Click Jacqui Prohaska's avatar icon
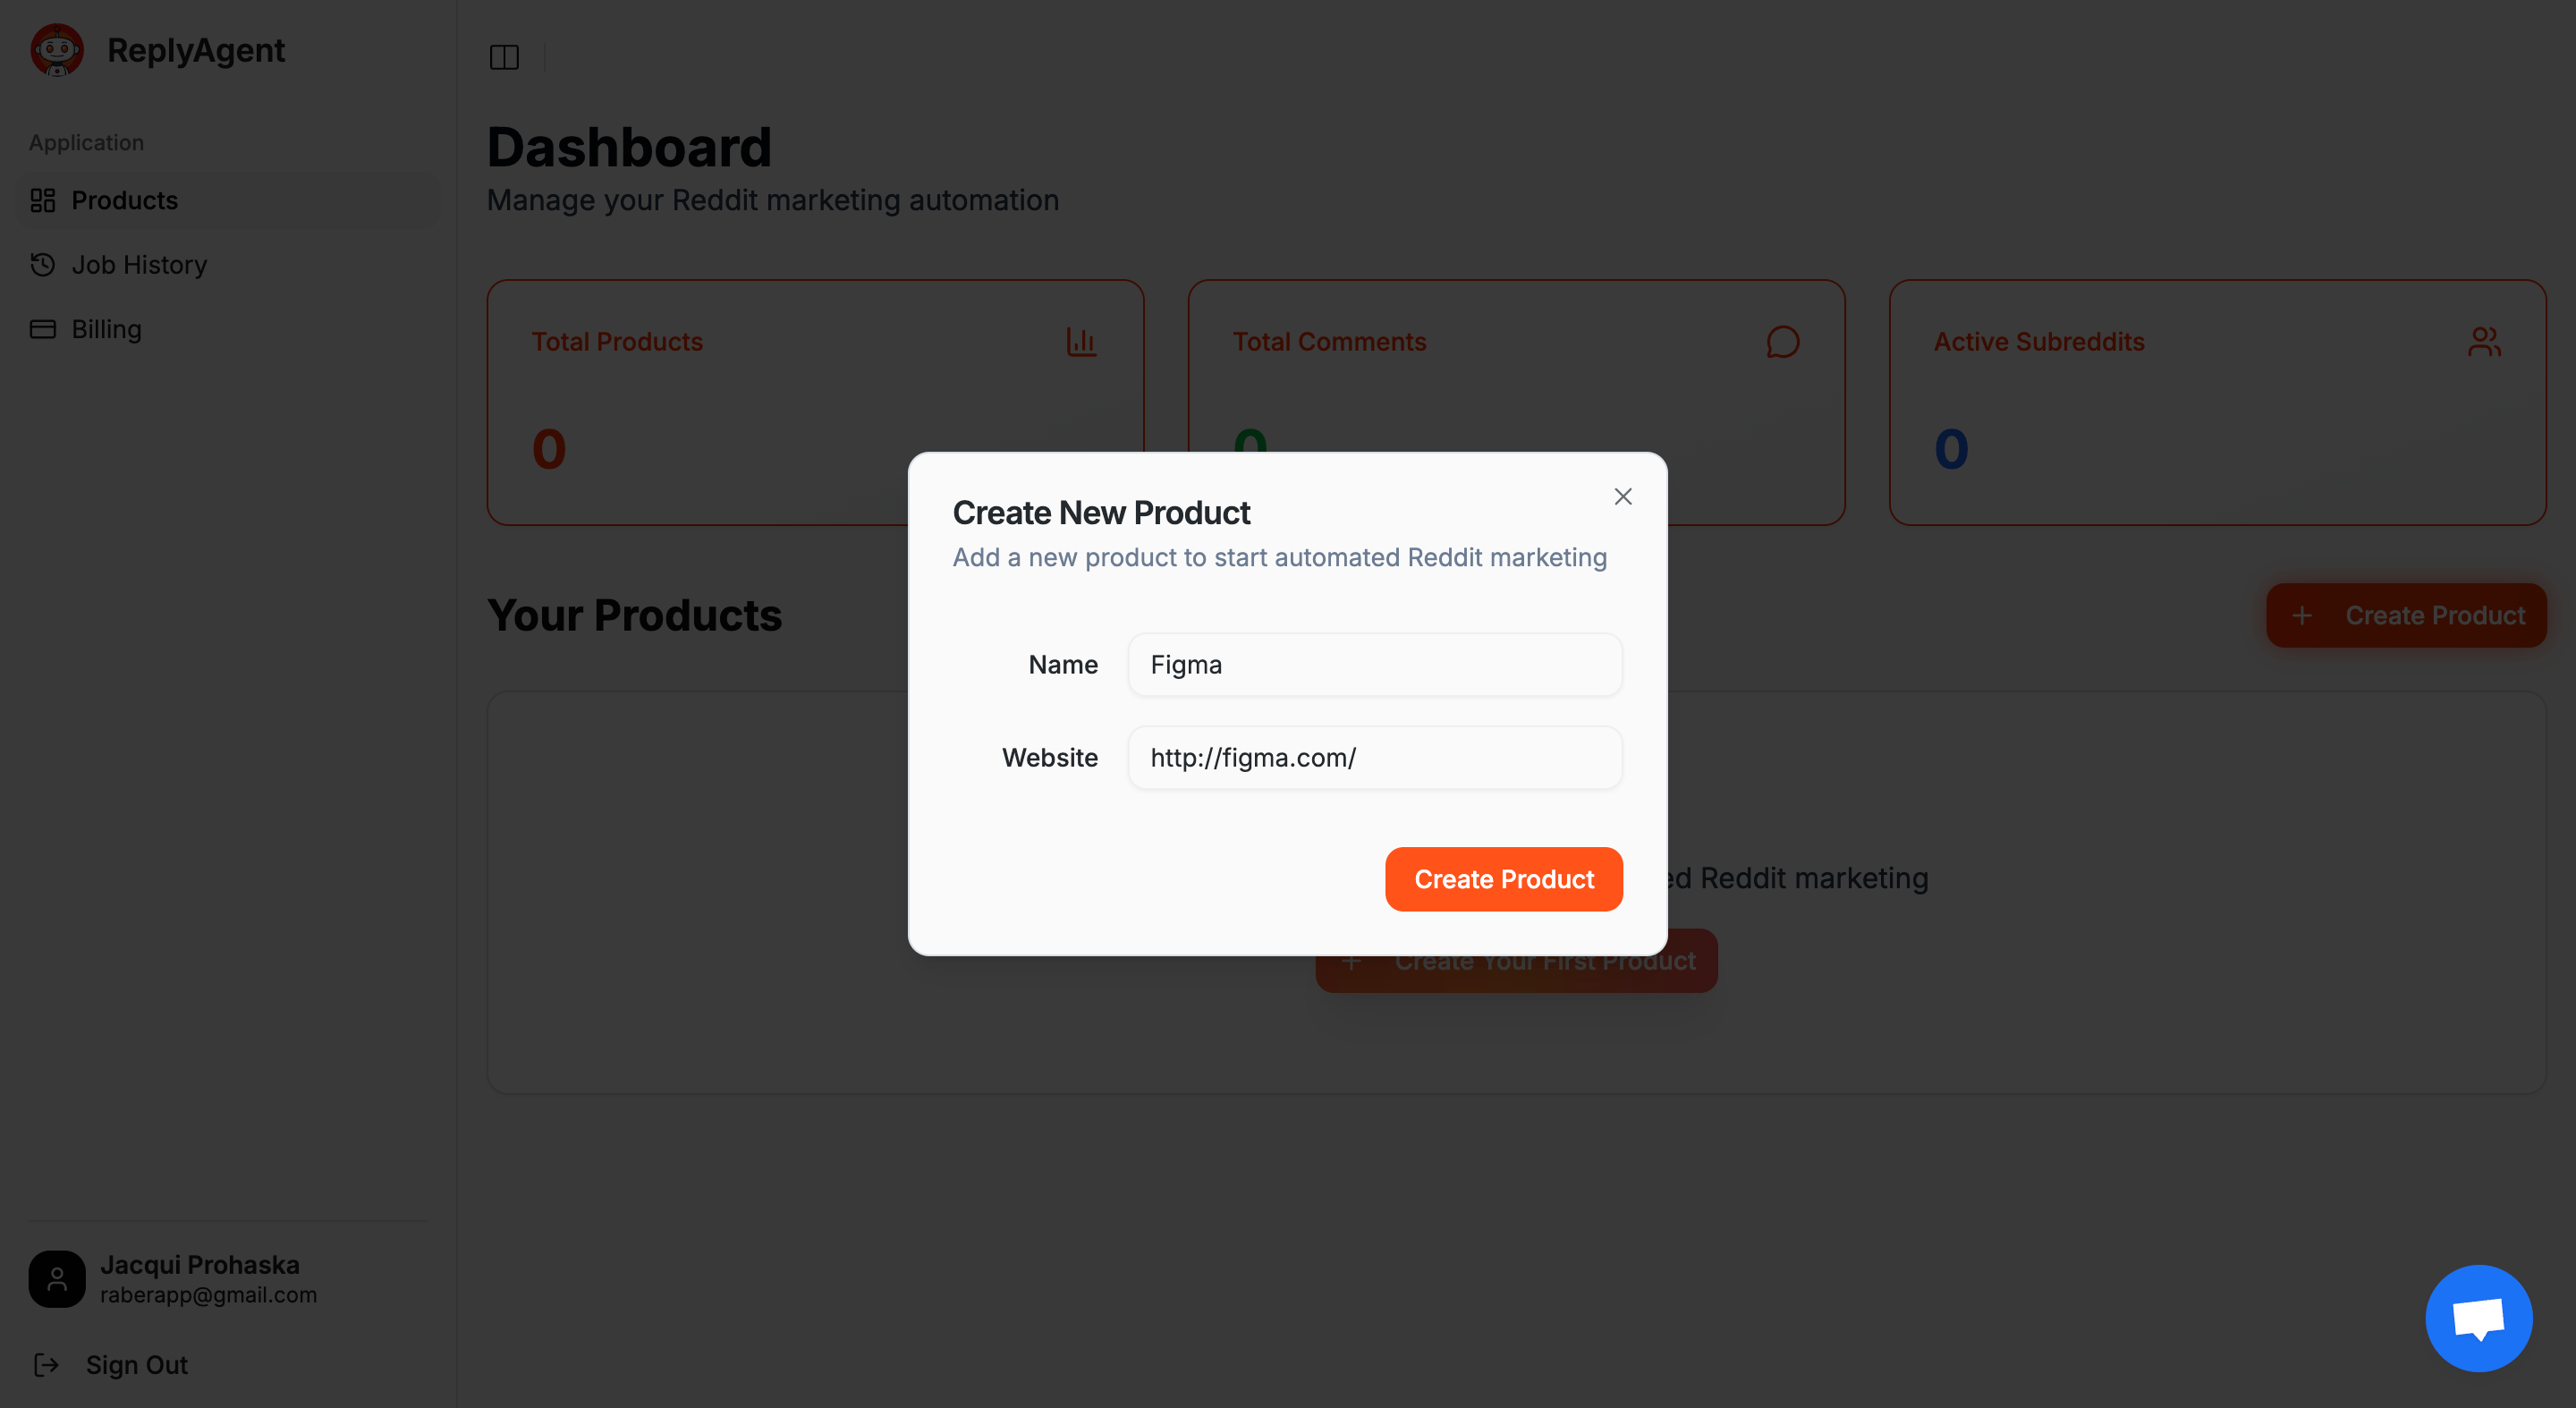2576x1408 pixels. 57,1278
